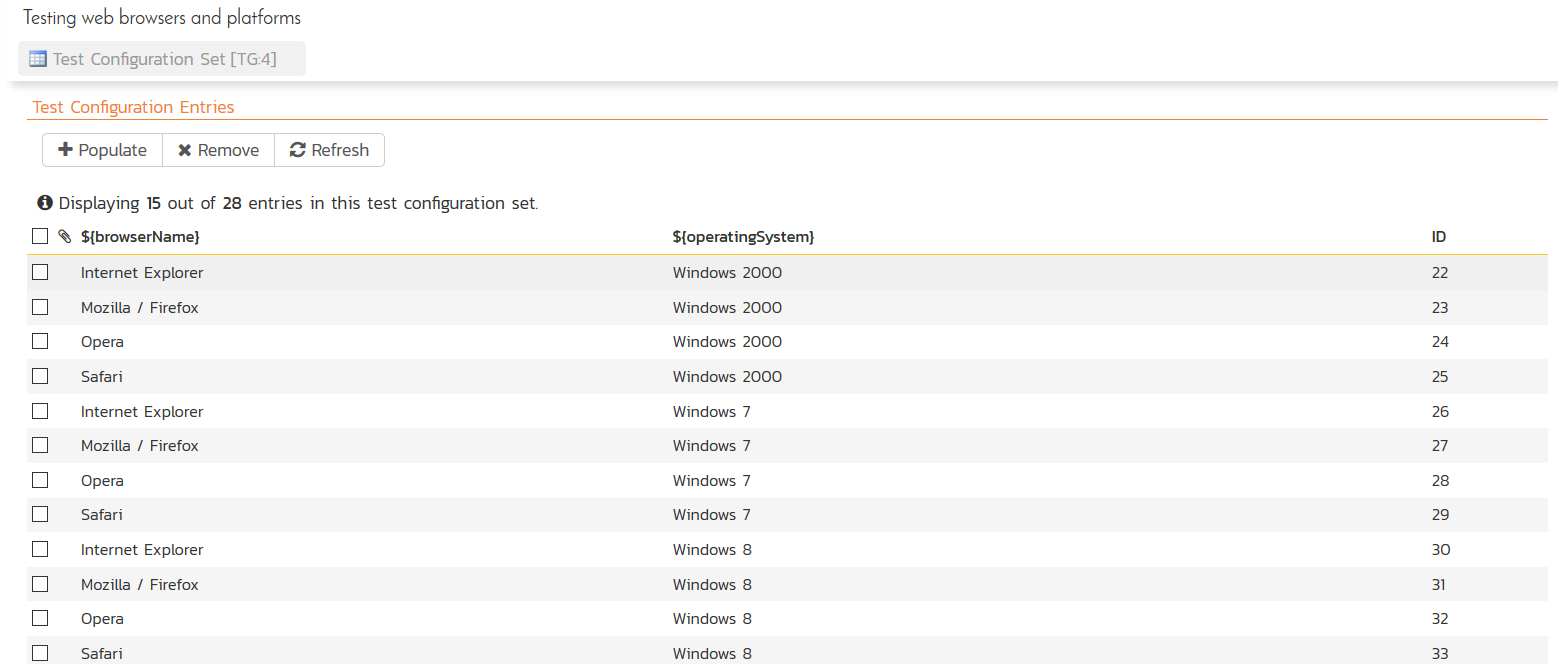Viewport: 1558px width, 664px height.
Task: Select checkbox for Mozilla / Firefox Windows 2000
Action: click(40, 307)
